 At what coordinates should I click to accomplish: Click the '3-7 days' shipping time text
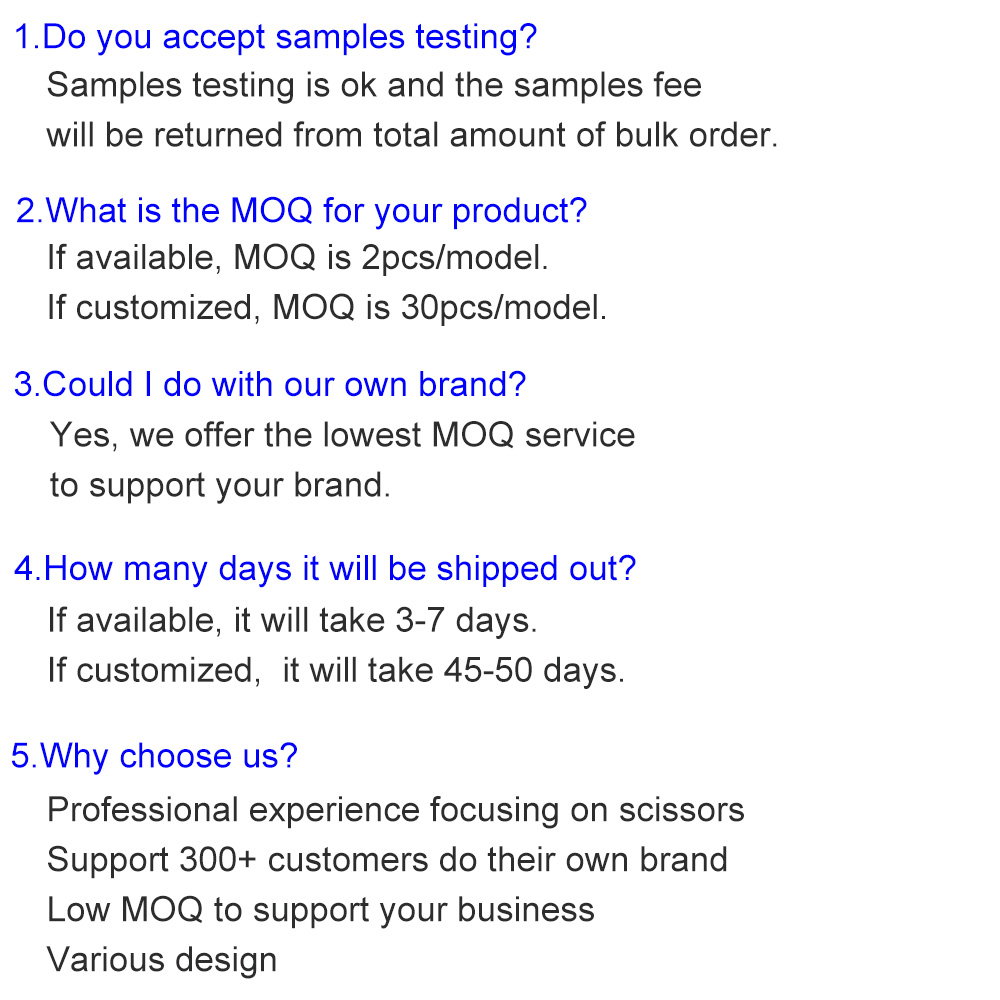(x=466, y=620)
